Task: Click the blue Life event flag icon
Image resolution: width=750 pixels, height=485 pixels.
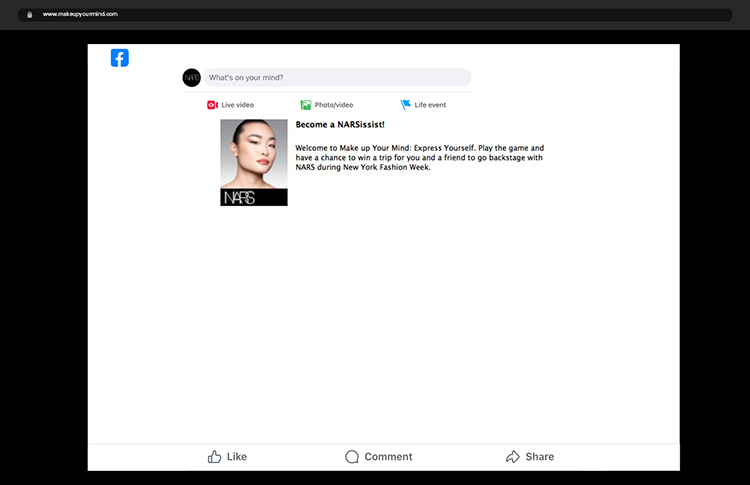Action: tap(406, 105)
